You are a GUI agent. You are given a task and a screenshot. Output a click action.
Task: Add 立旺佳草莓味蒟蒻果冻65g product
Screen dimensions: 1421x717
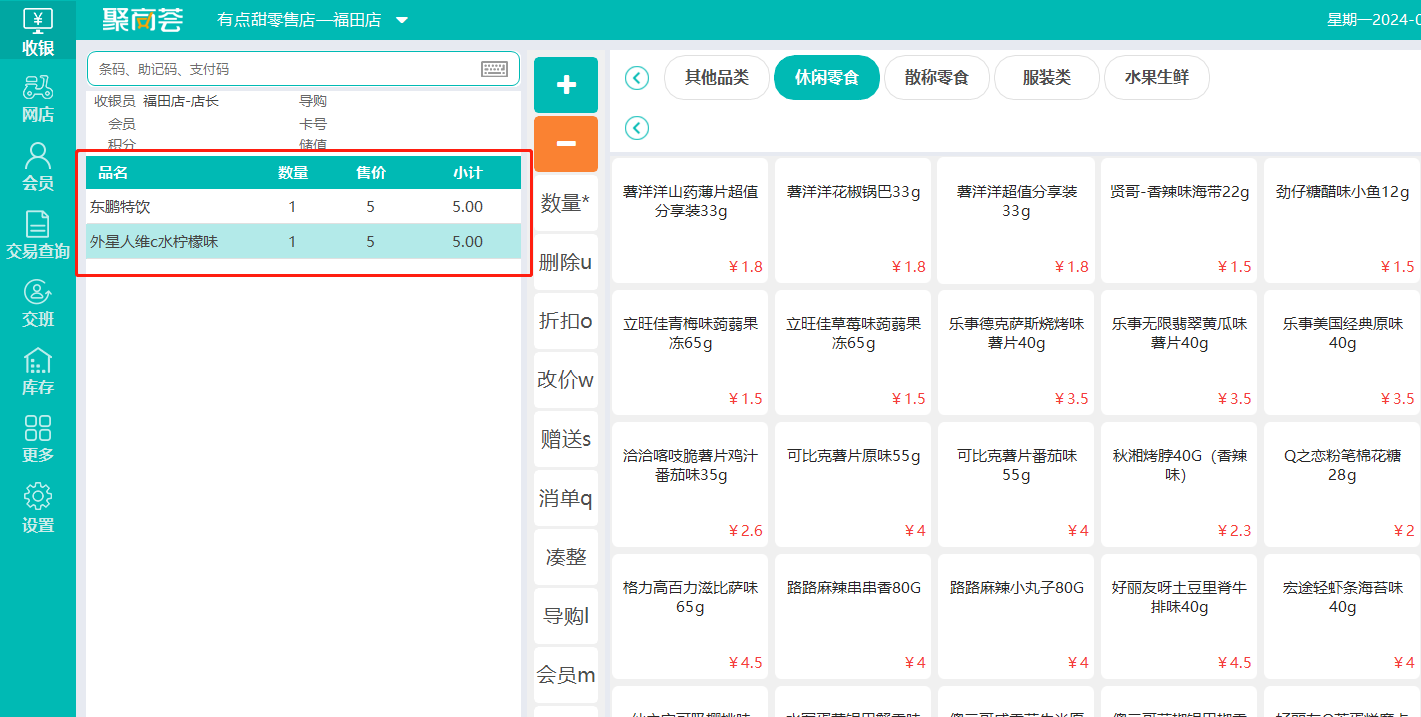click(853, 352)
